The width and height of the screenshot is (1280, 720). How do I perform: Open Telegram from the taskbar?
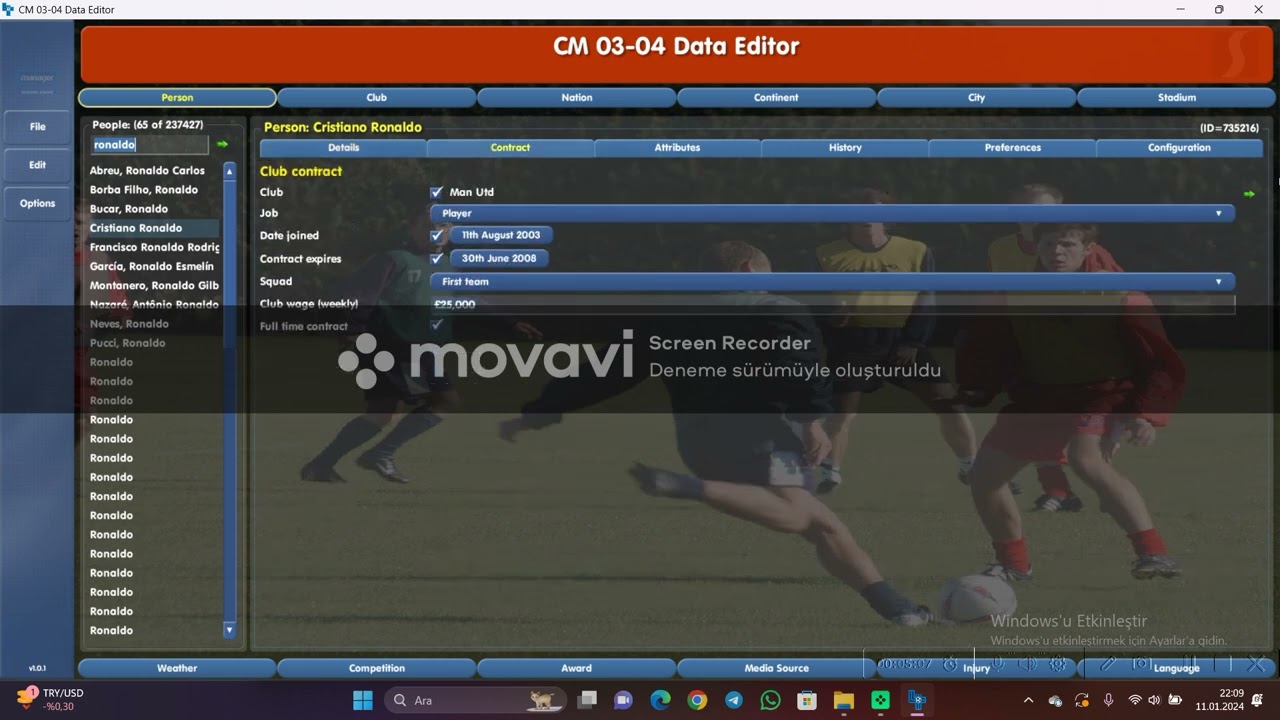[x=733, y=700]
